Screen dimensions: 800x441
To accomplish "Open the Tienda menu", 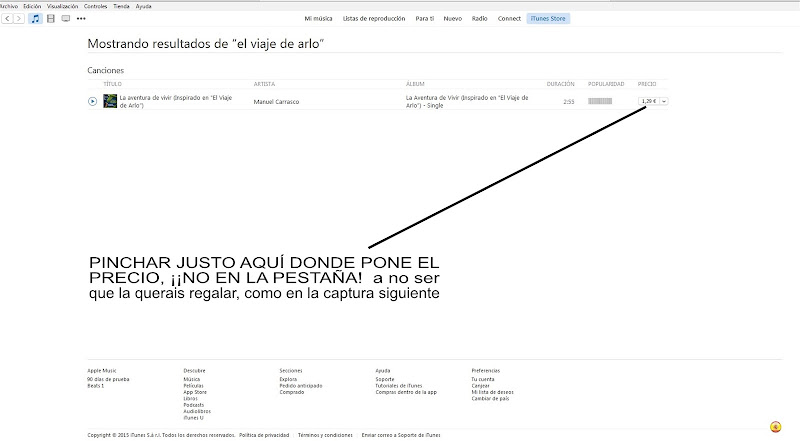I will [121, 7].
